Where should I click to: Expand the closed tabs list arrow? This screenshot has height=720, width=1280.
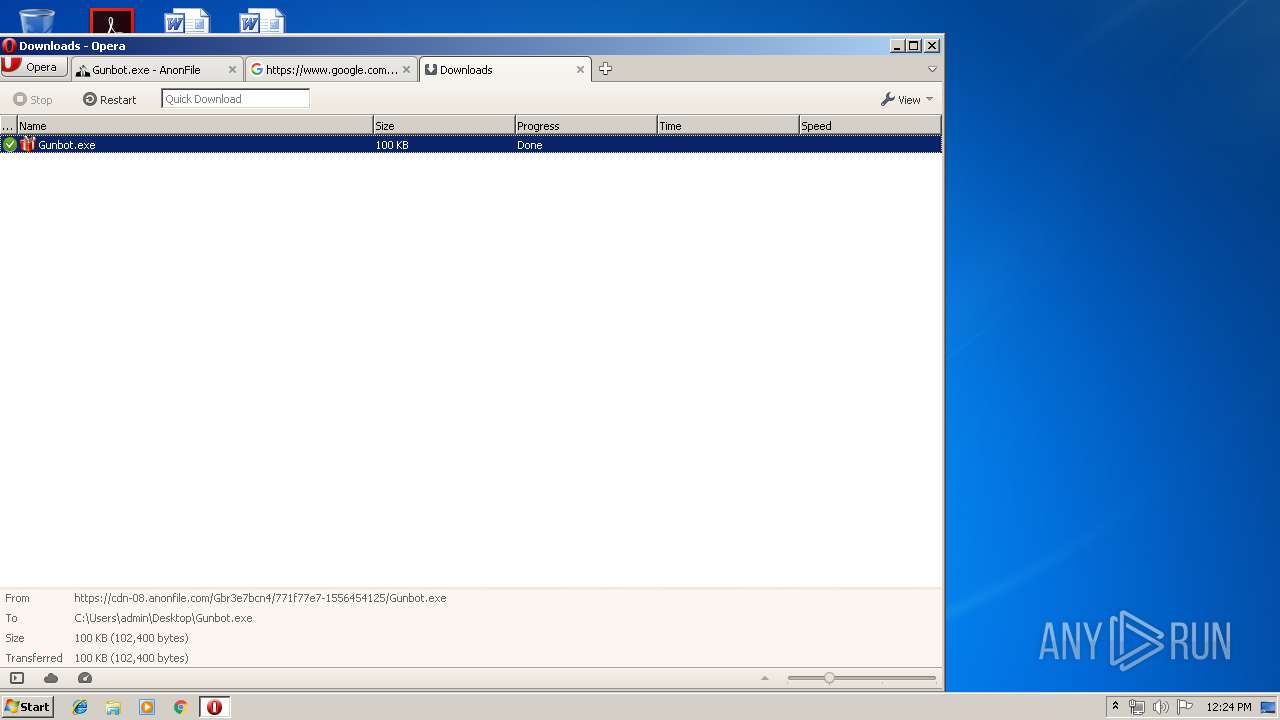coord(932,69)
